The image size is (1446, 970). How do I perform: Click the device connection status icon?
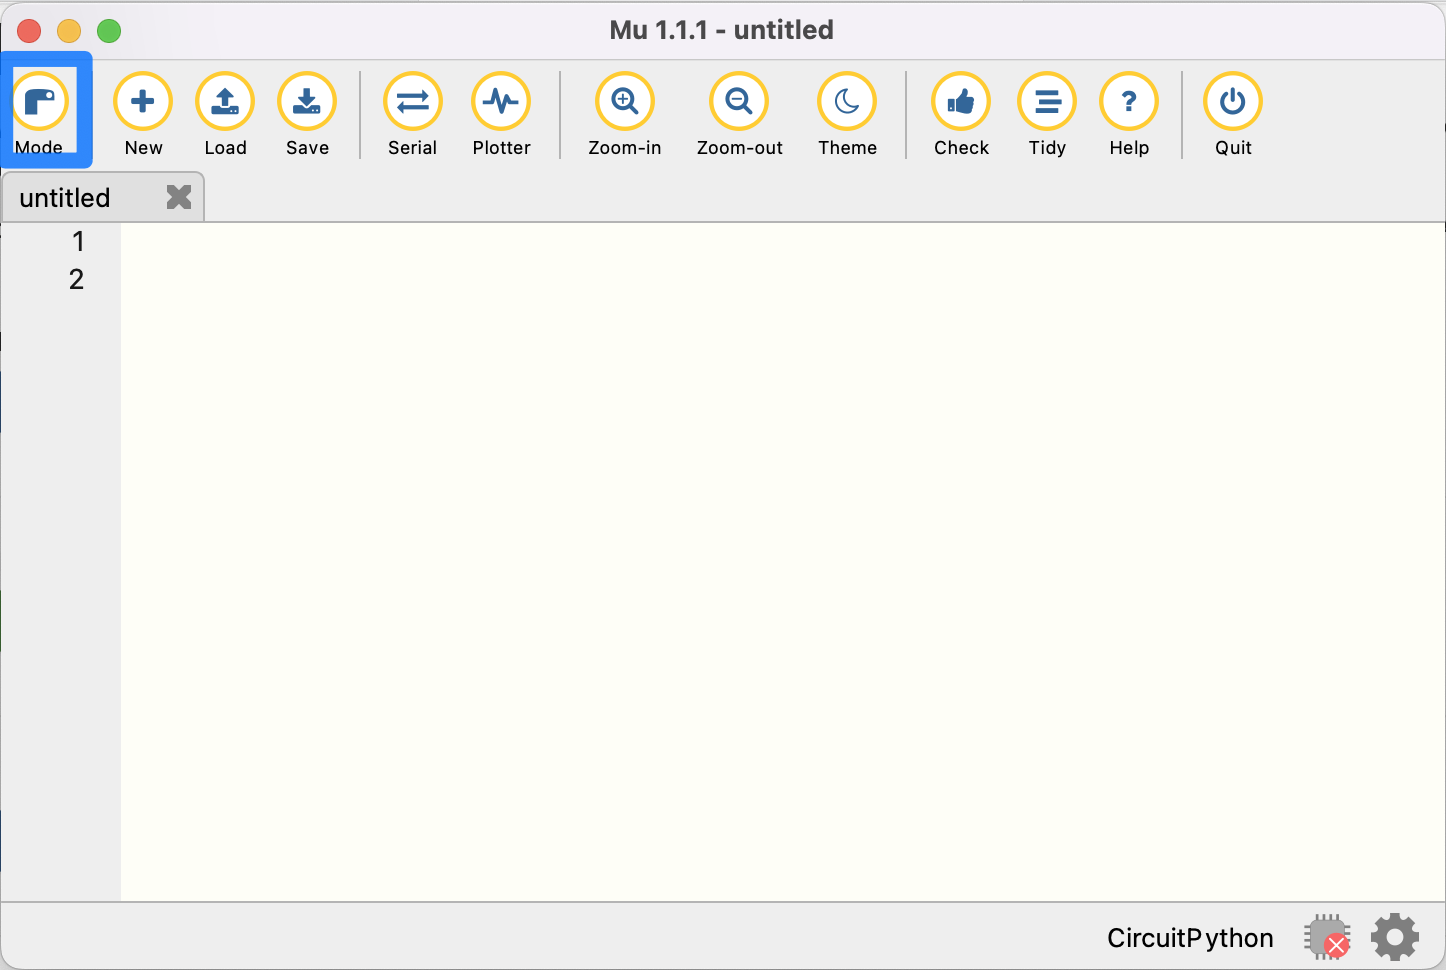1327,938
